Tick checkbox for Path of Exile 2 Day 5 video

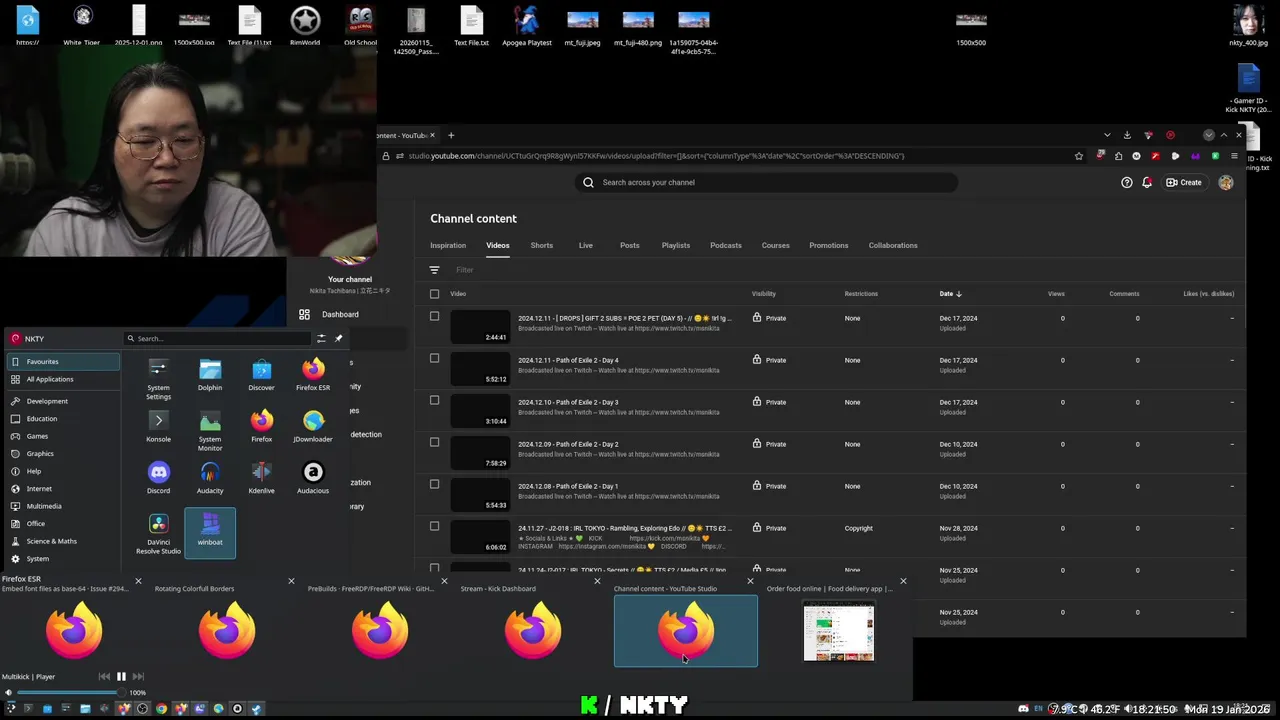click(434, 316)
